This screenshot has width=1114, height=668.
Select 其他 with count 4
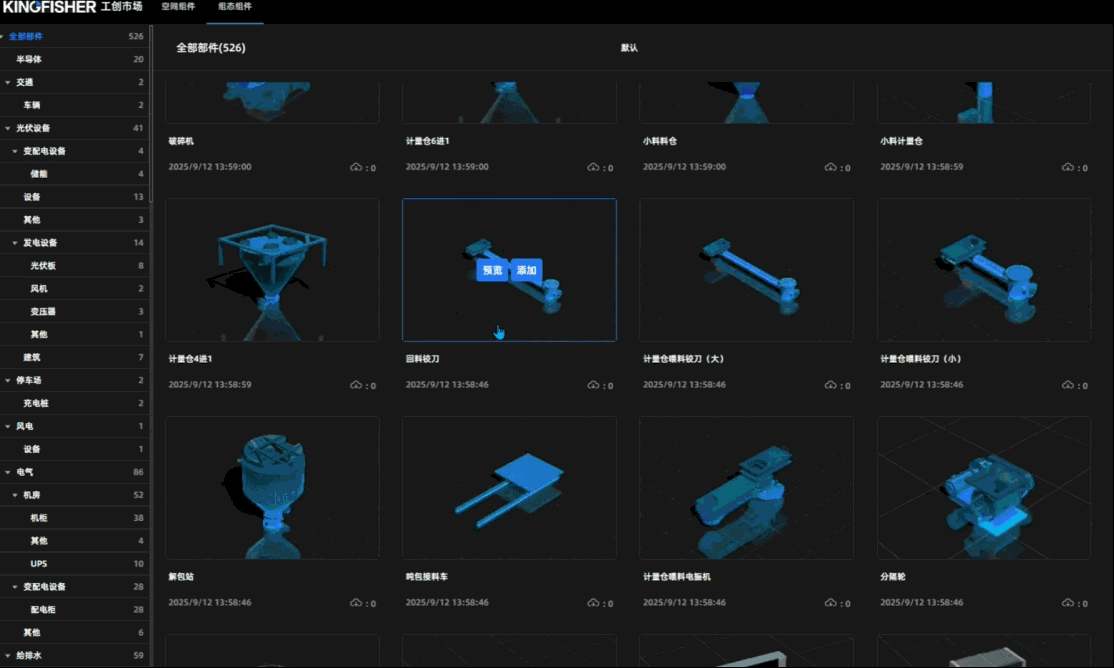[x=75, y=541]
